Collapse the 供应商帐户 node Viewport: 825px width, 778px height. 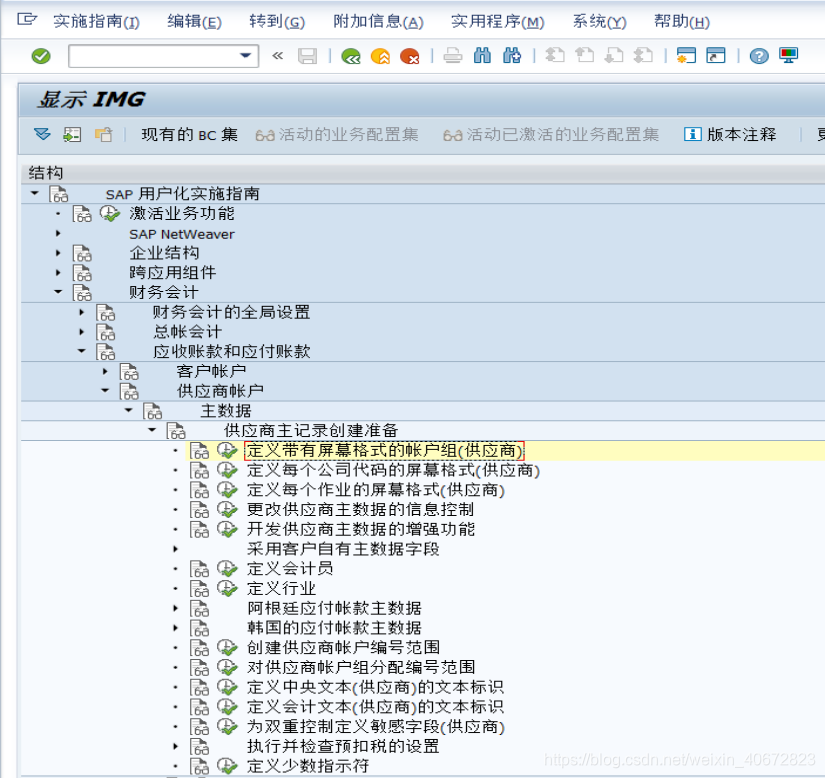click(105, 390)
